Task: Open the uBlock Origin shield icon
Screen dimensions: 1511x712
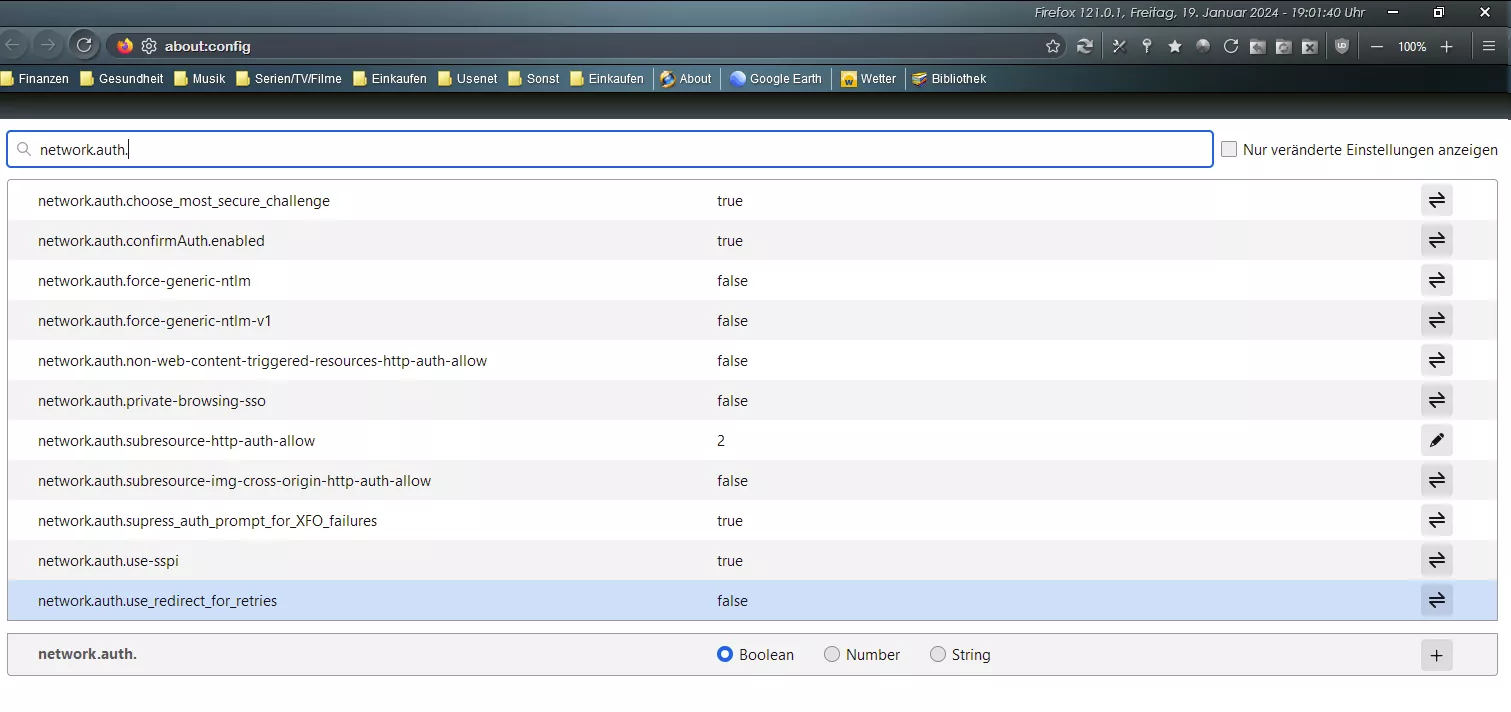Action: click(x=1342, y=46)
